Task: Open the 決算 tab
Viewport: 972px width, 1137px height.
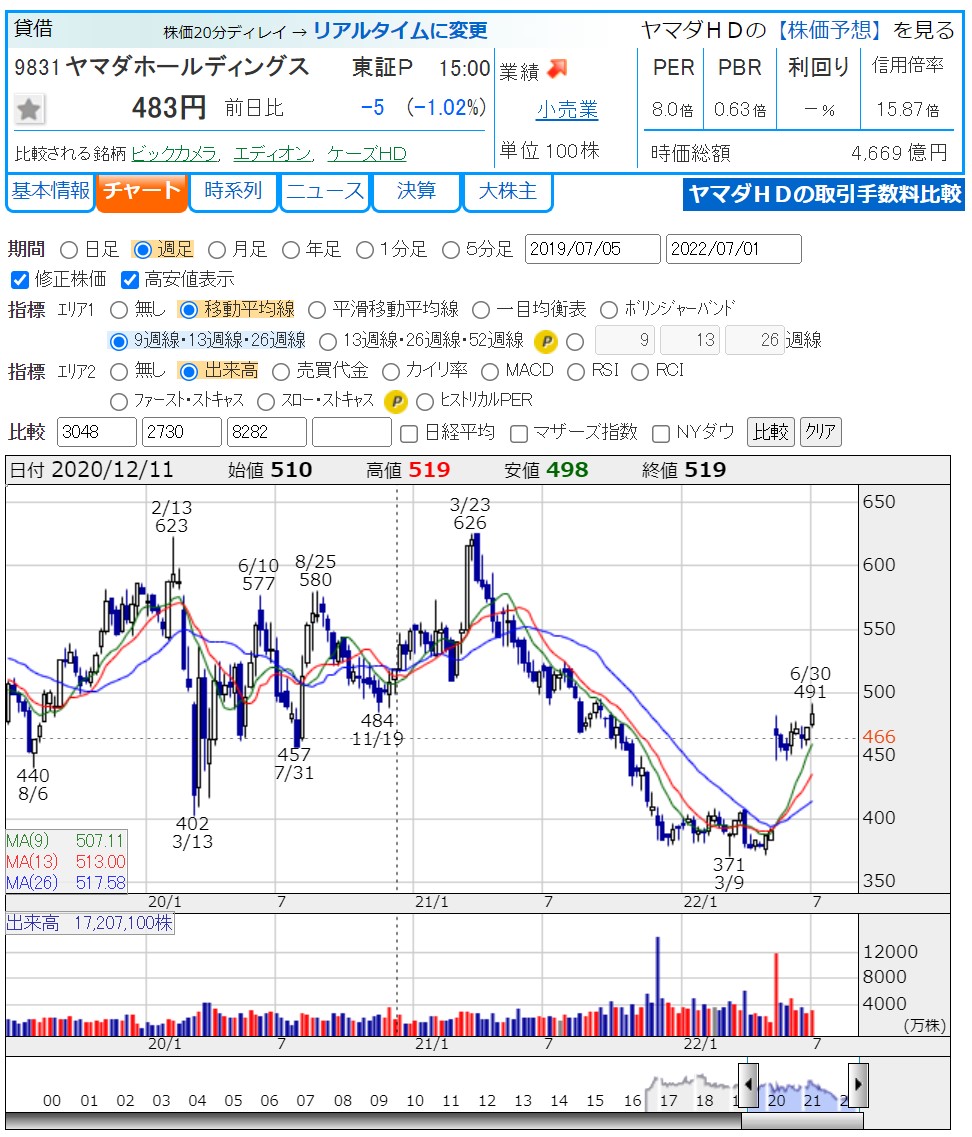Action: point(416,191)
